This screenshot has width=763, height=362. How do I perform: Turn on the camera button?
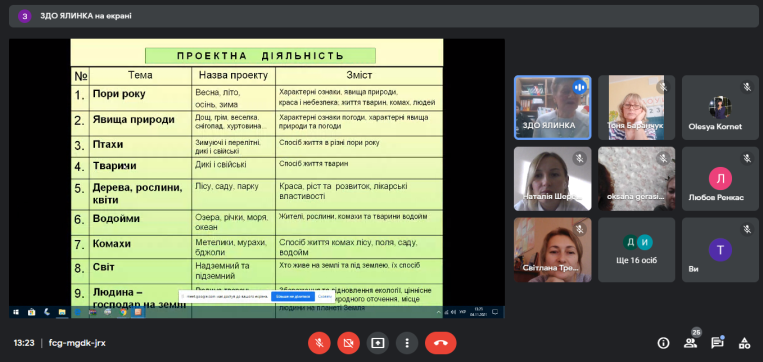coord(348,343)
